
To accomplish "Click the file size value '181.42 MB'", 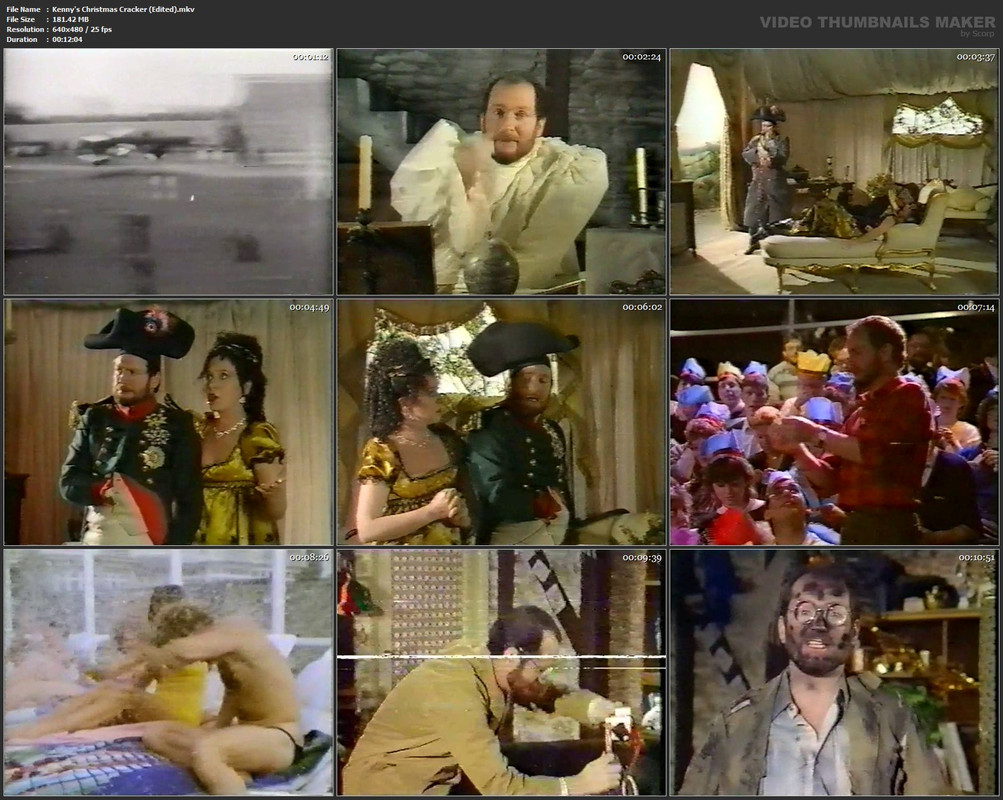I will 70,19.
